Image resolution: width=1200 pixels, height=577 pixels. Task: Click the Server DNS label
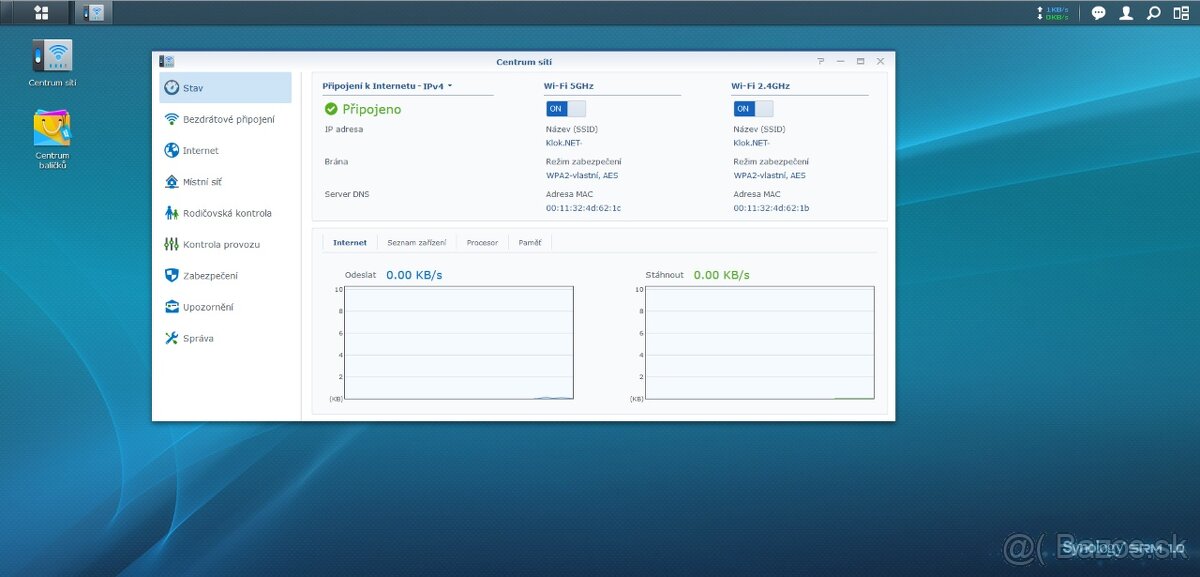pyautogui.click(x=347, y=194)
